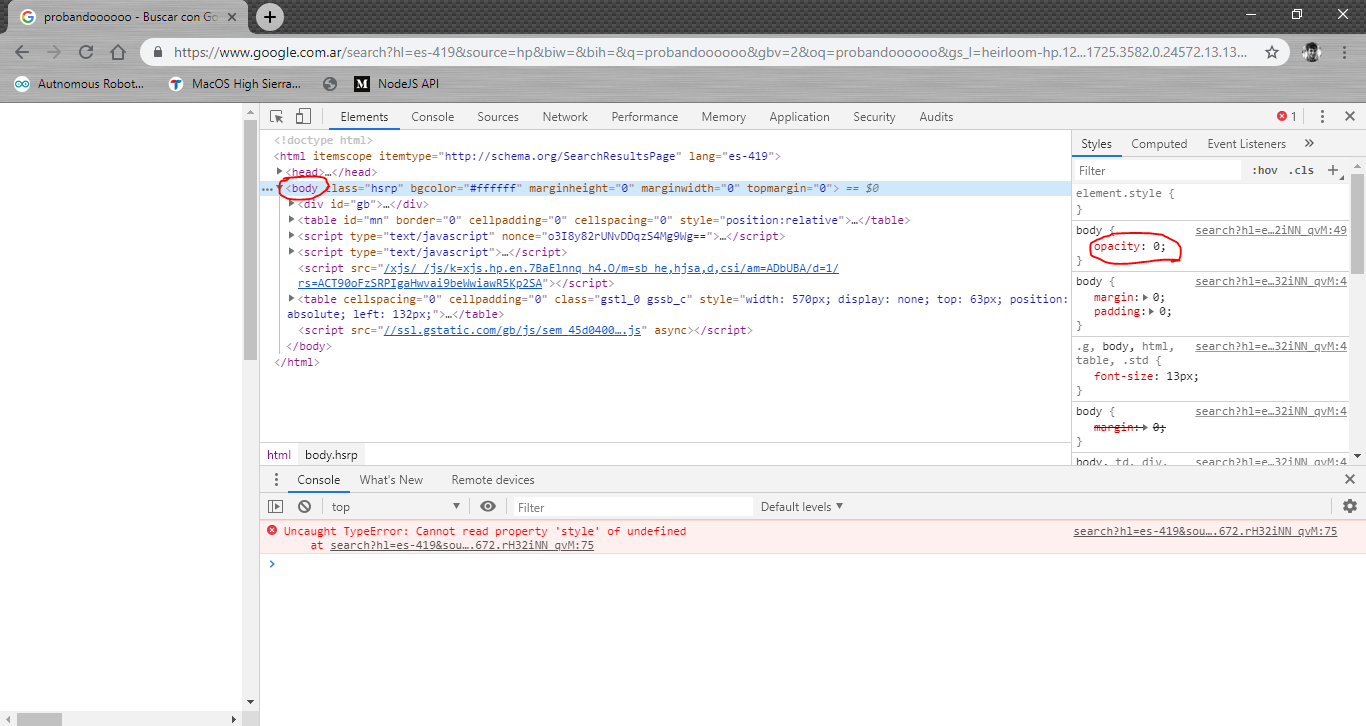The image size is (1366, 726).
Task: Open the Computed styles tab
Action: [x=1159, y=144]
